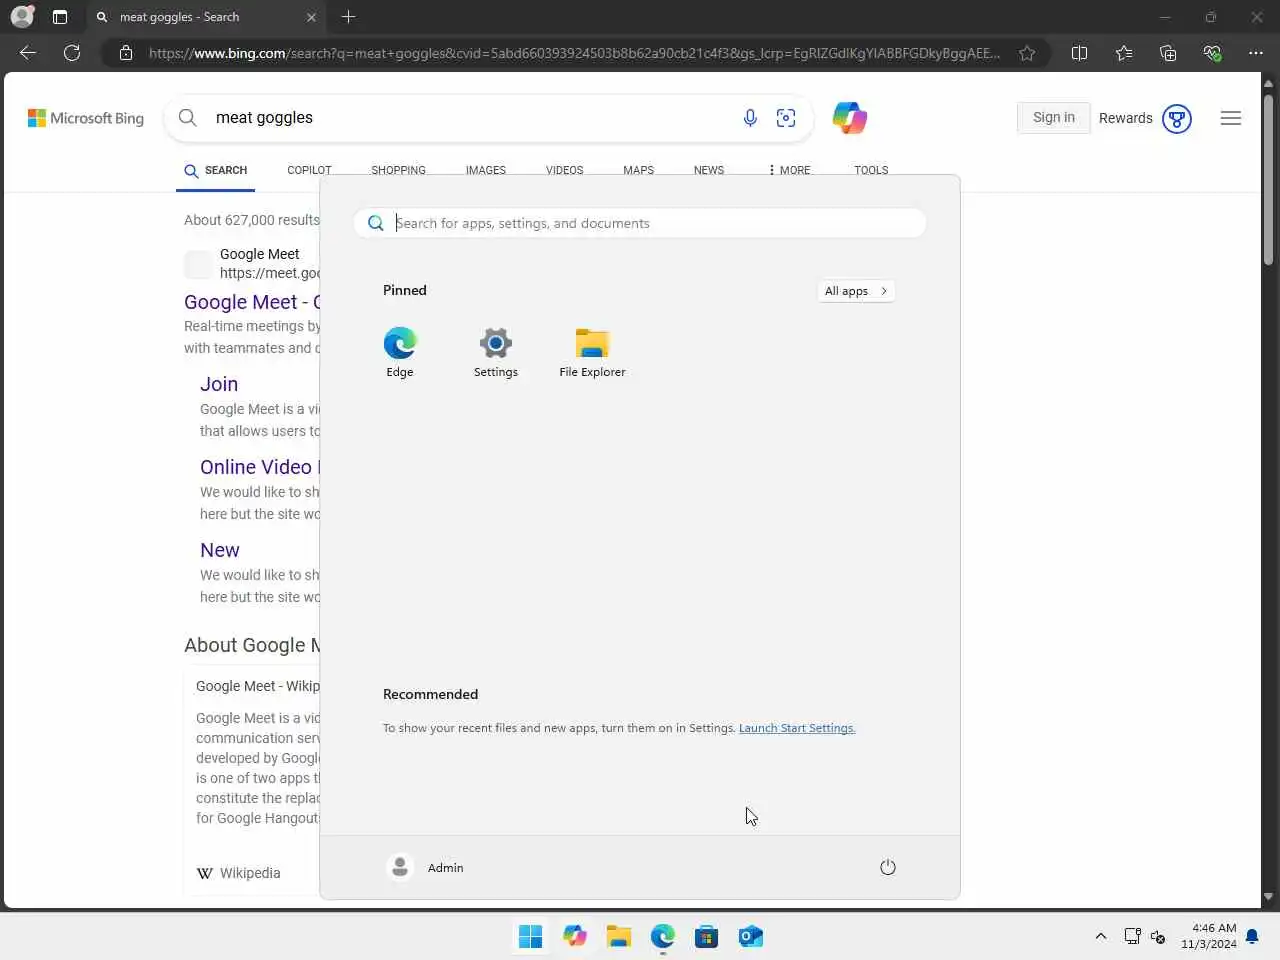Switch to the IMAGES tab
Image resolution: width=1280 pixels, height=960 pixels.
click(x=486, y=170)
